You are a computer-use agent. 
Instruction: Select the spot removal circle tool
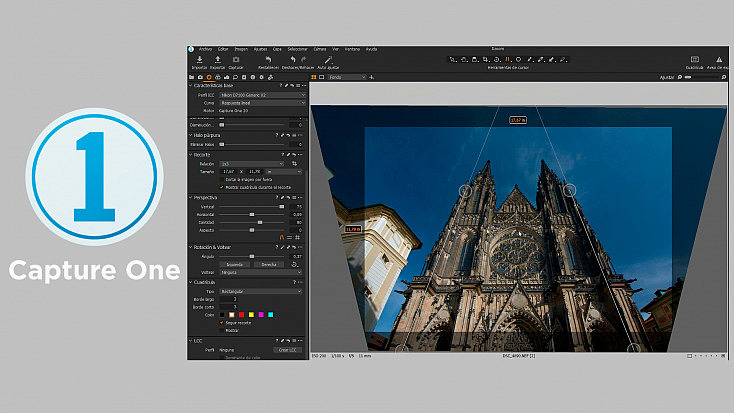(518, 59)
